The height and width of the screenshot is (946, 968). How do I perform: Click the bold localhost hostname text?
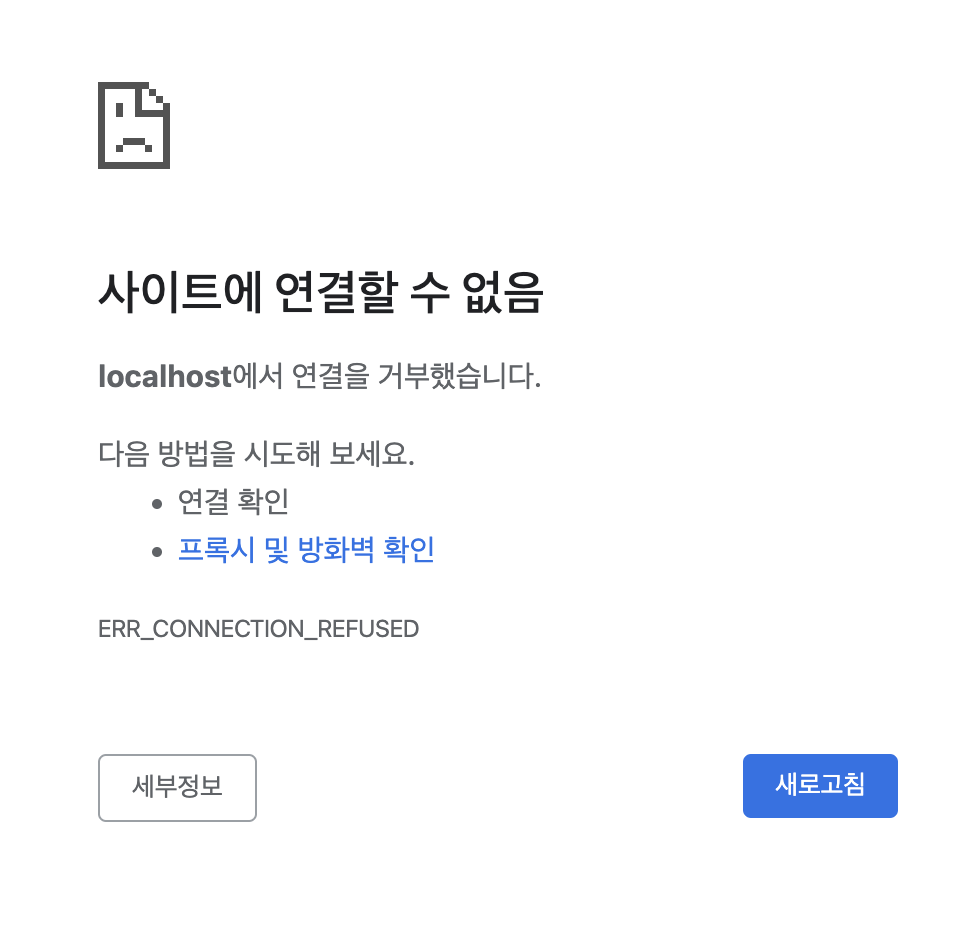pyautogui.click(x=165, y=376)
